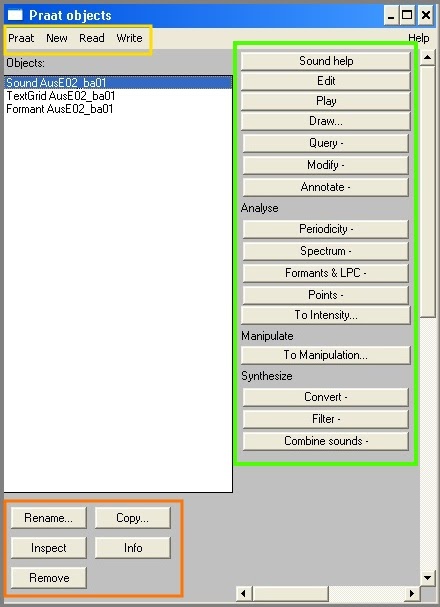Click the horizontal scrollbar right arrow
440x607 pixels.
(412, 593)
